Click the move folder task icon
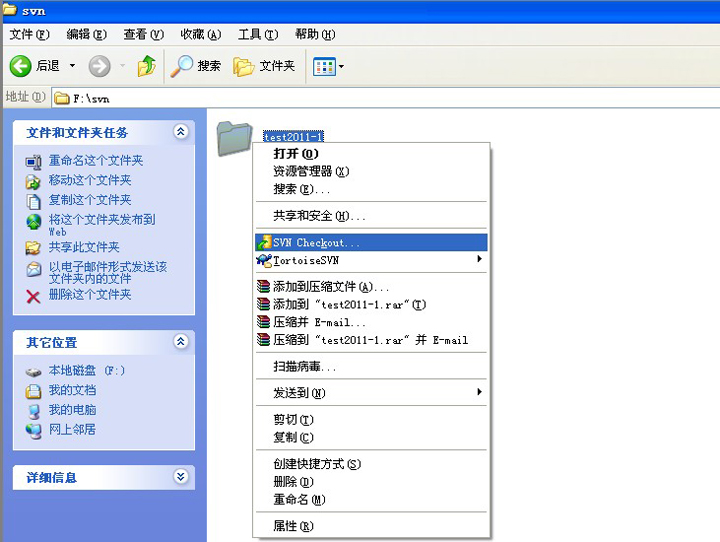 (x=33, y=181)
